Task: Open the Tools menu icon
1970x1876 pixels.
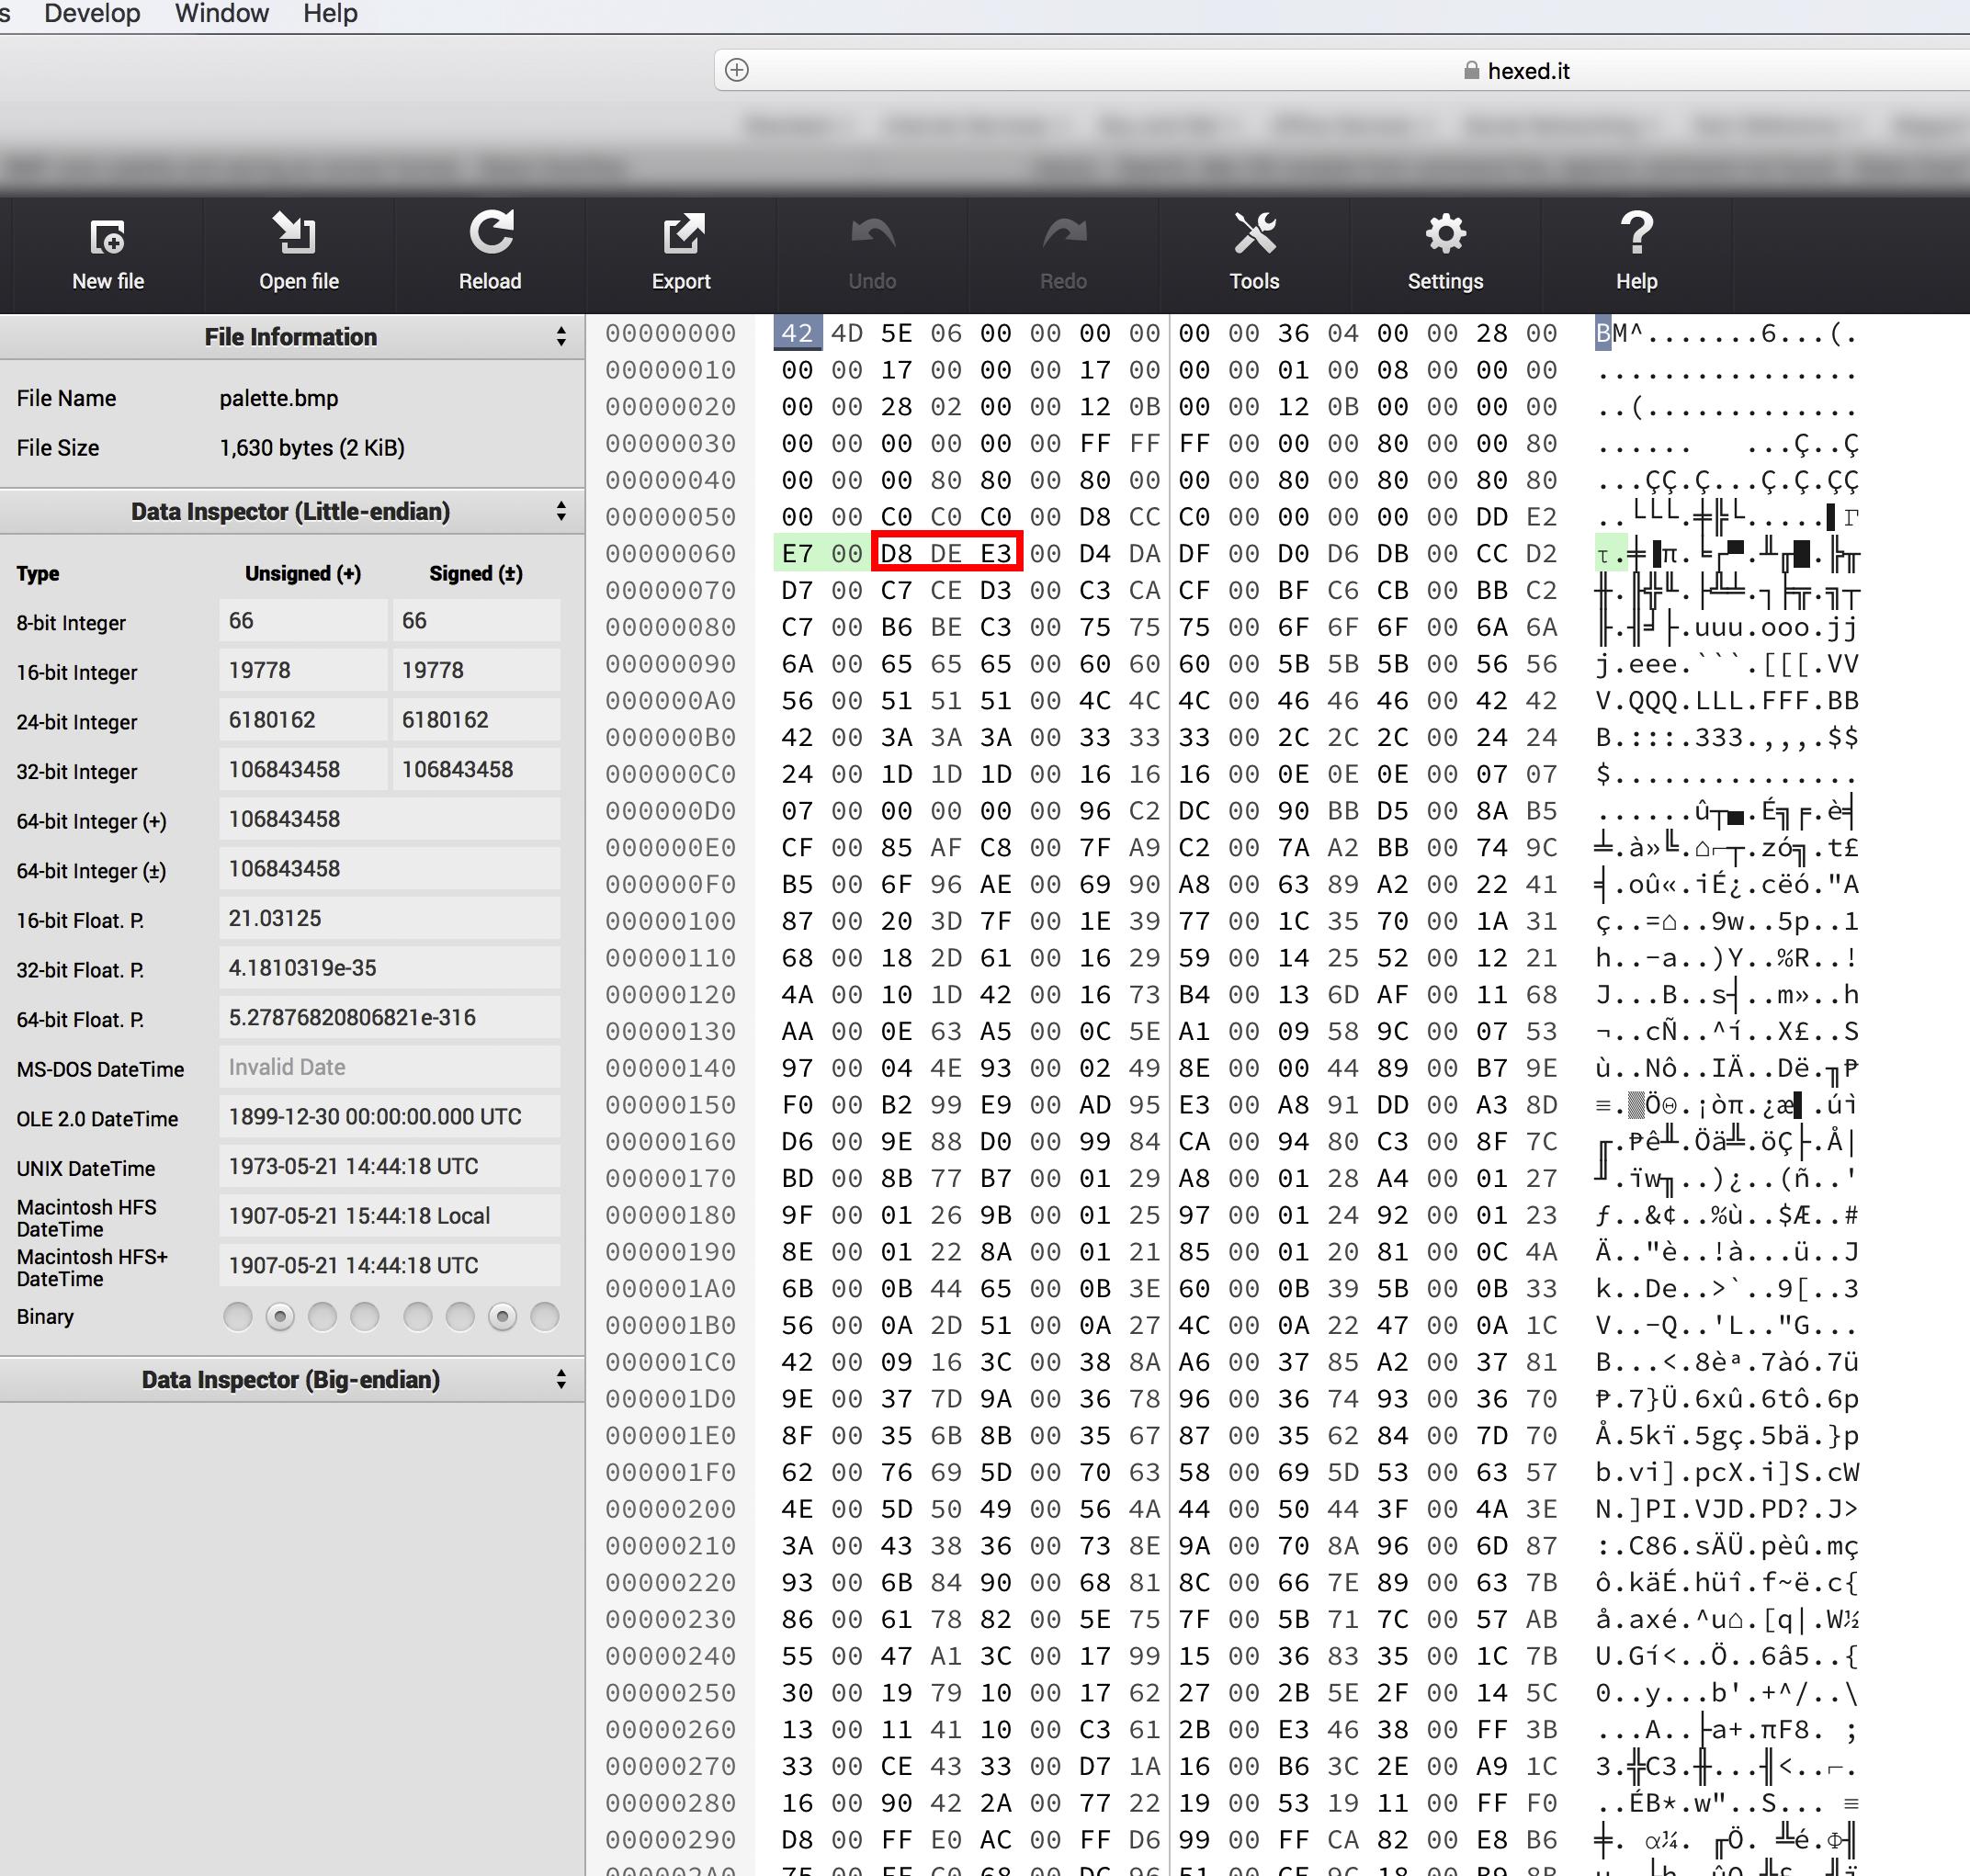Action: 1254,234
